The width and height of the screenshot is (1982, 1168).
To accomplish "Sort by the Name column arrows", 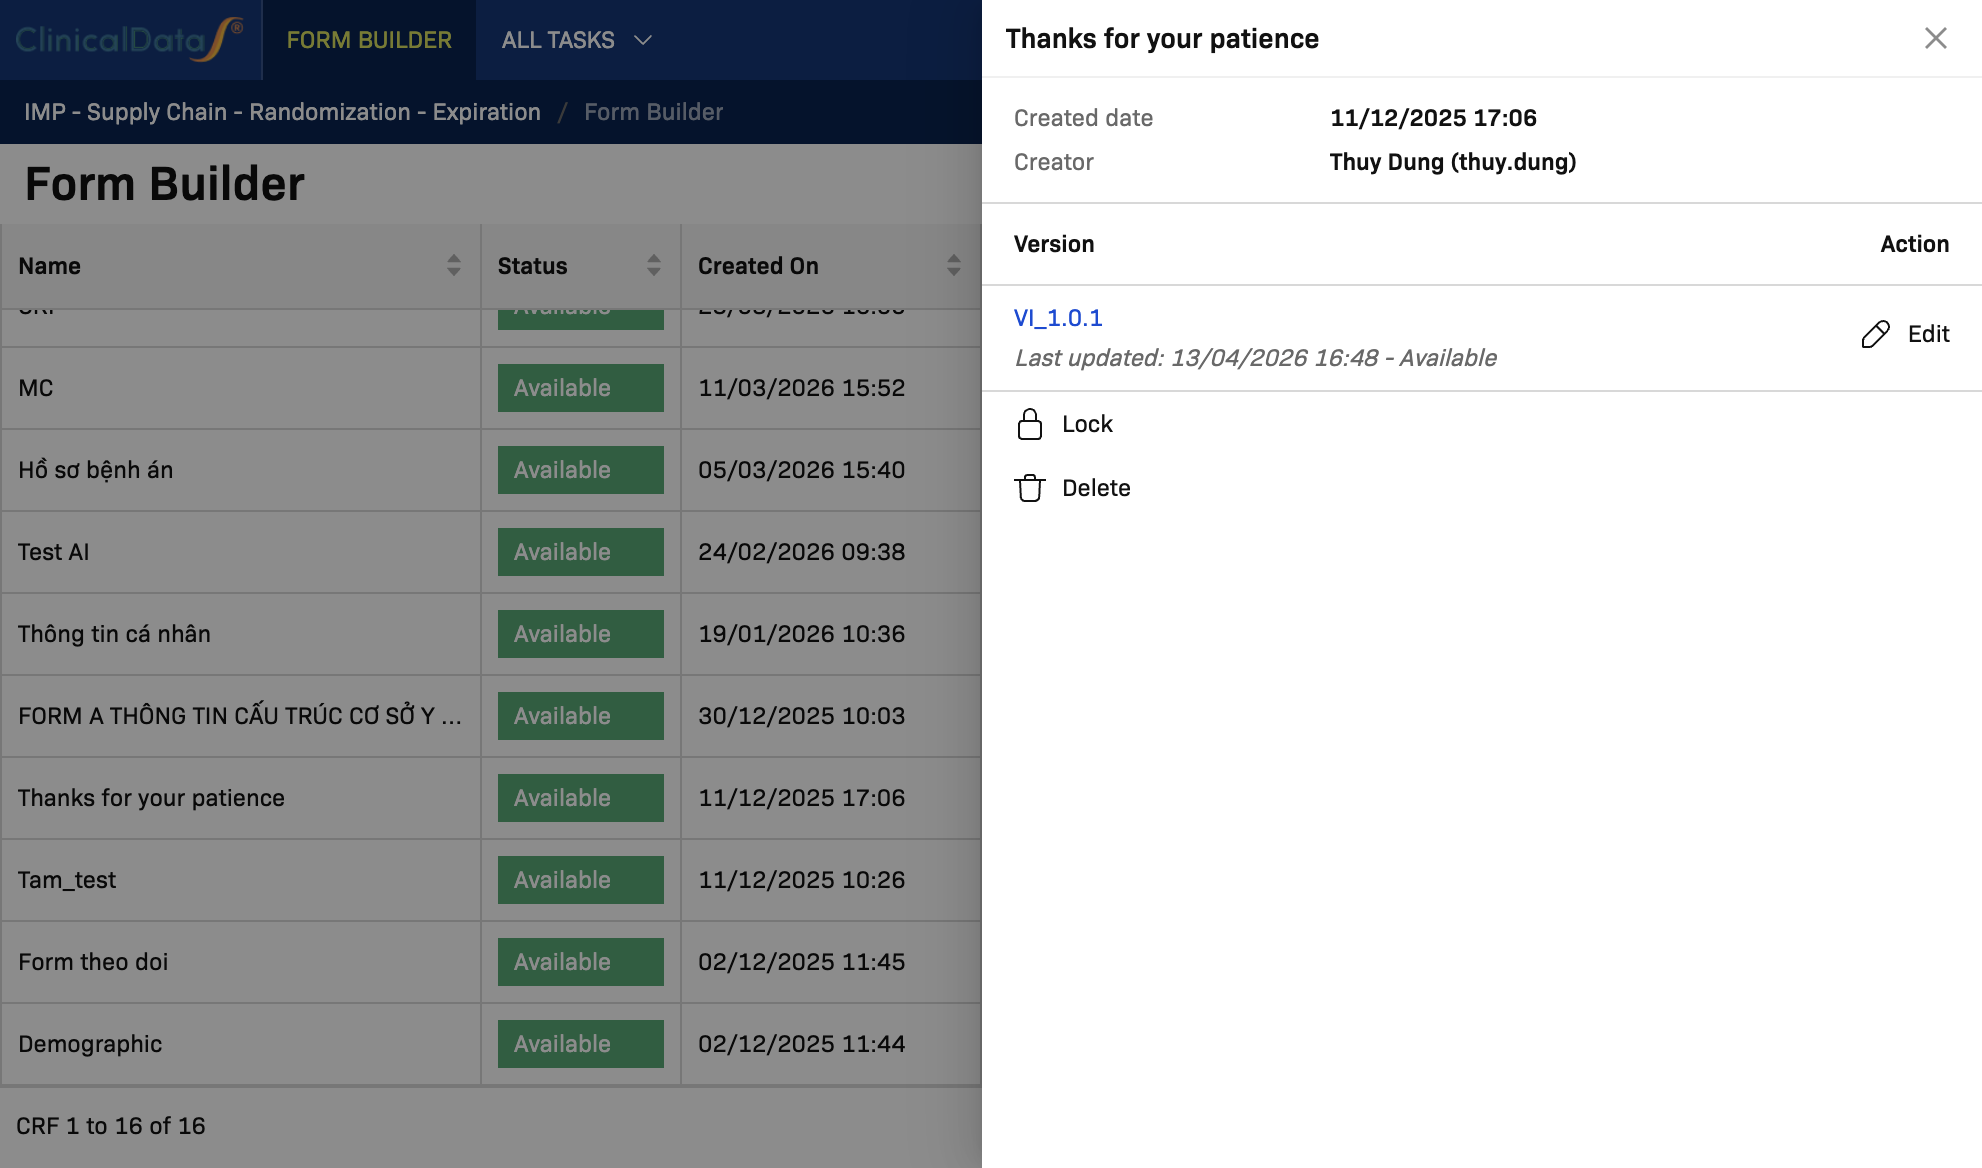I will (x=453, y=265).
